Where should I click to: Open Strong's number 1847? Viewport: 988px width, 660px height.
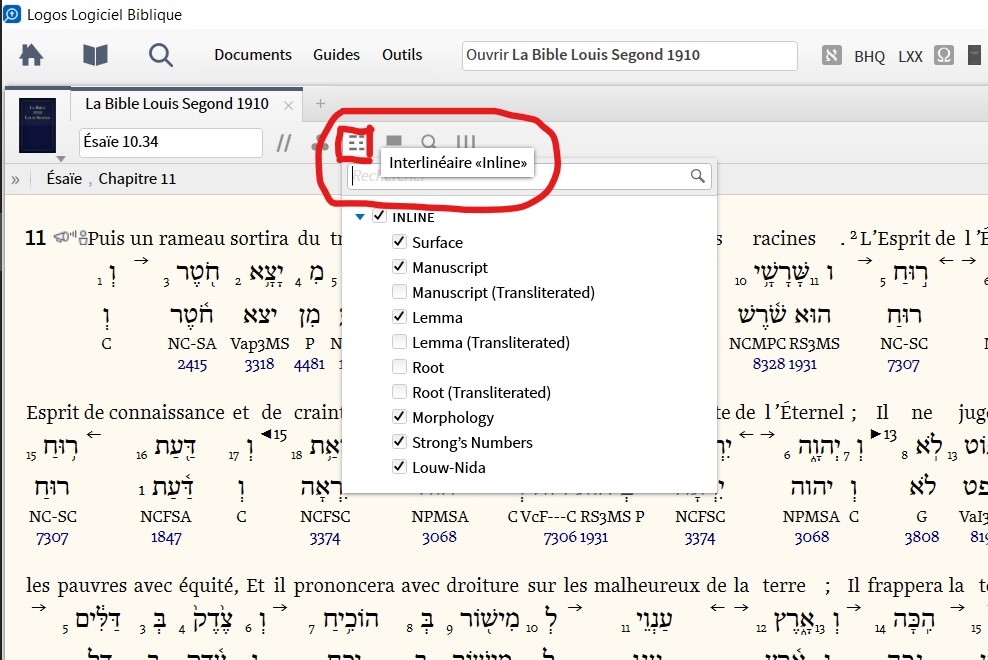(166, 538)
